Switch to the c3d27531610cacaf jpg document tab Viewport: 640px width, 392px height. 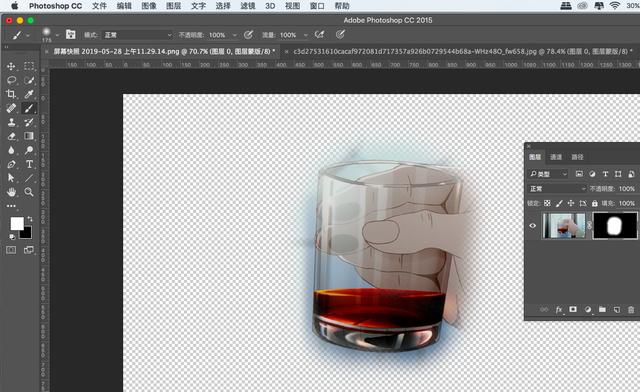pos(460,51)
